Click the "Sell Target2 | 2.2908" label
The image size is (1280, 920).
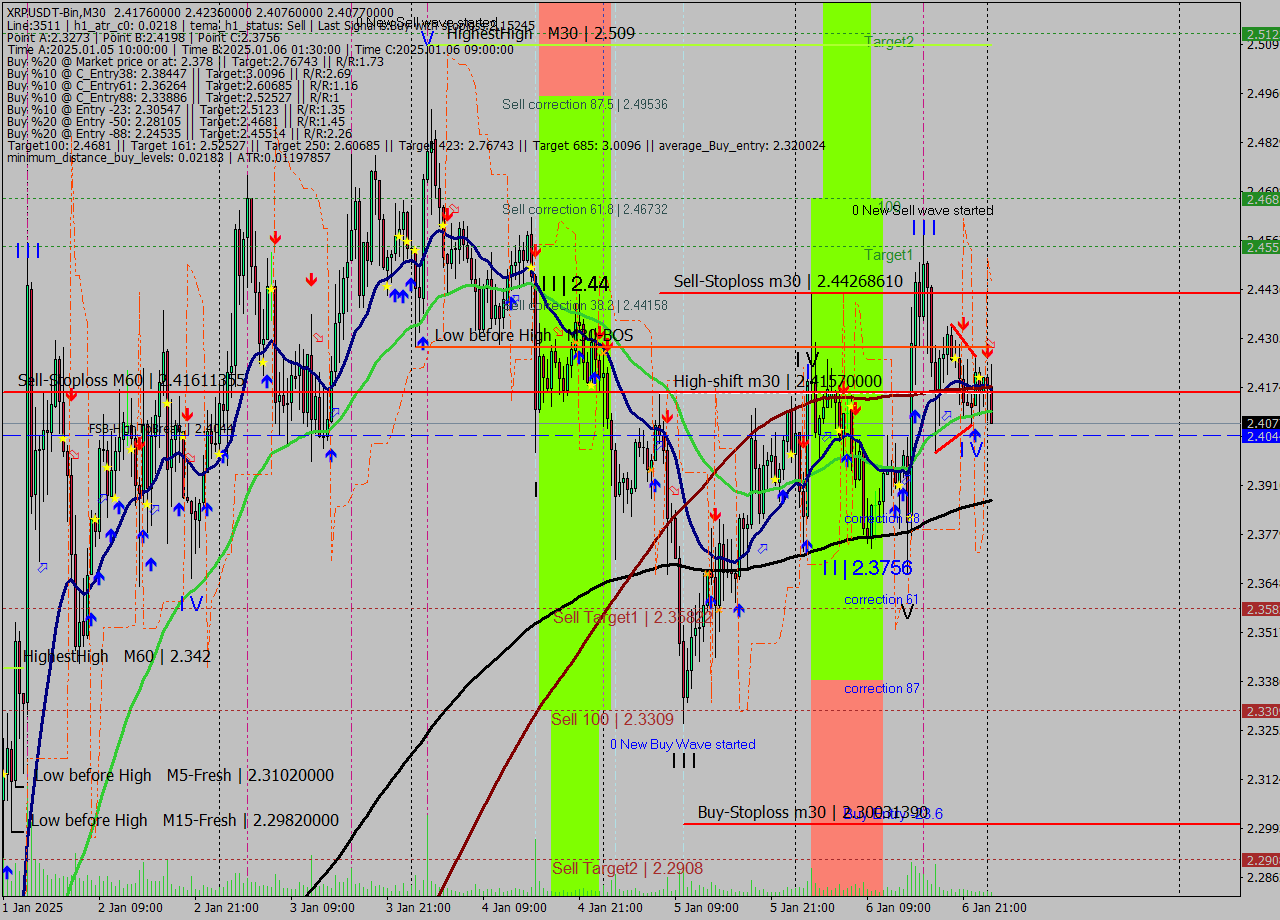click(627, 868)
